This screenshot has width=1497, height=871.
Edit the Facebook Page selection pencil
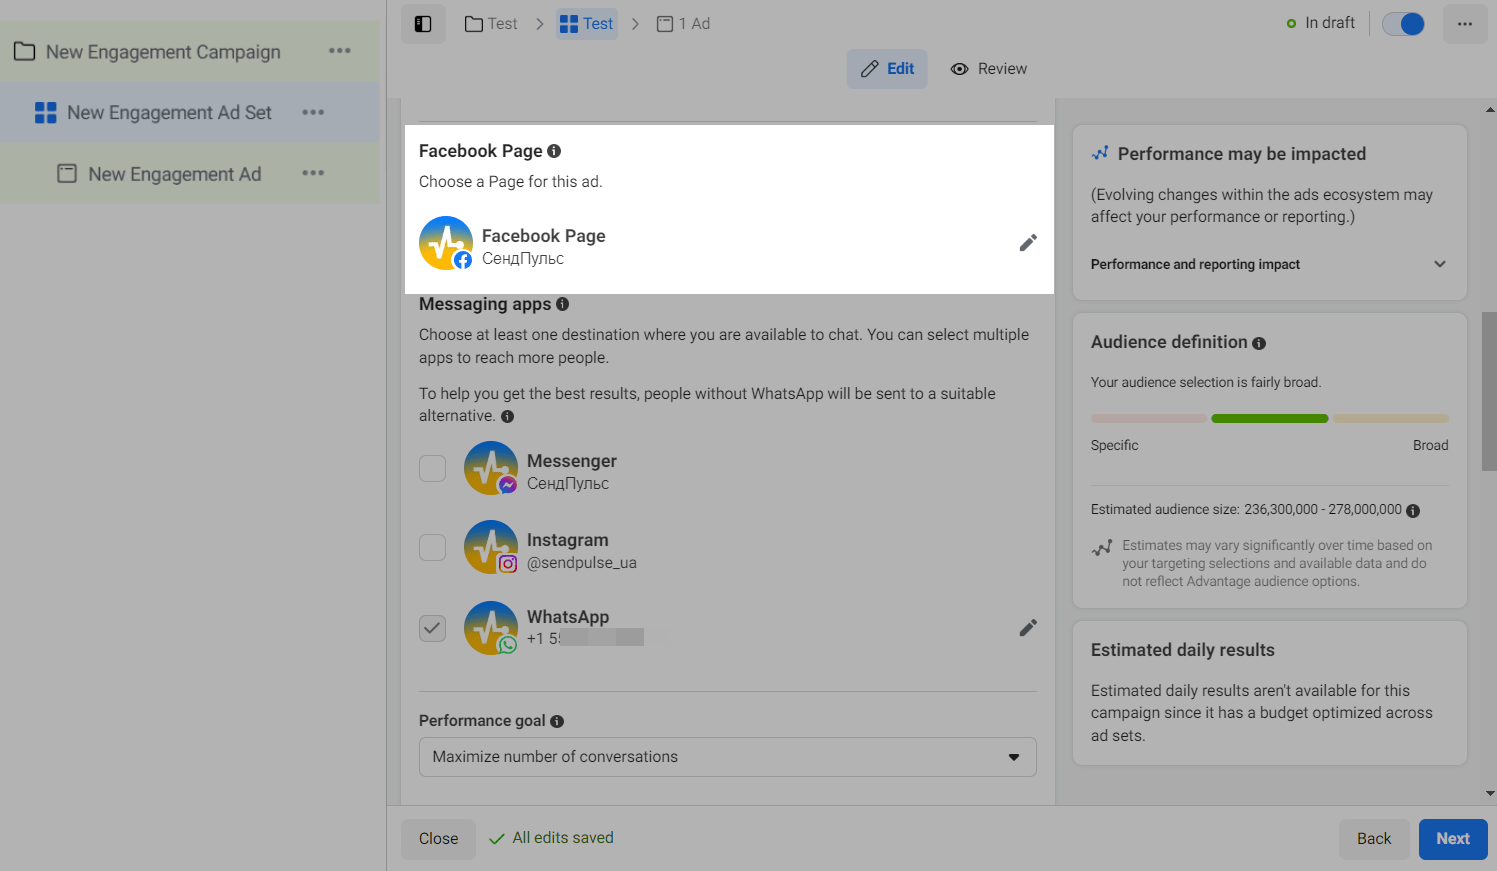[1027, 243]
